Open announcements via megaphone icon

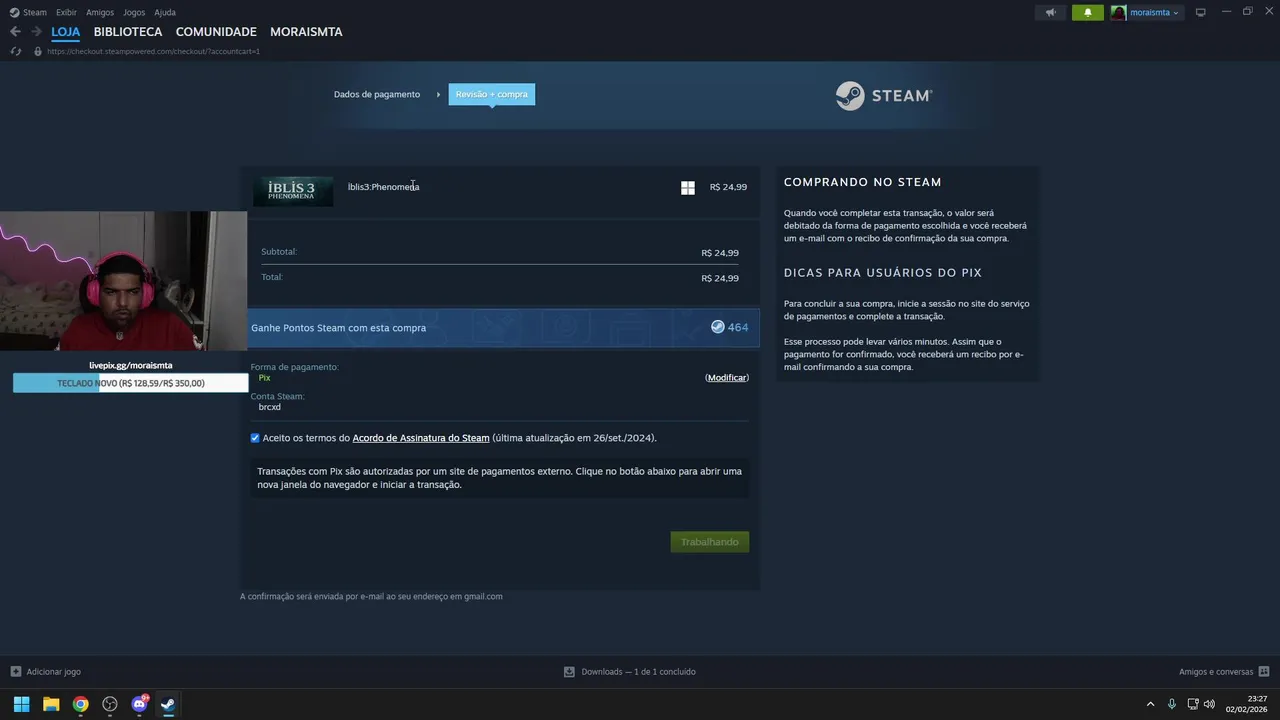pos(1050,12)
